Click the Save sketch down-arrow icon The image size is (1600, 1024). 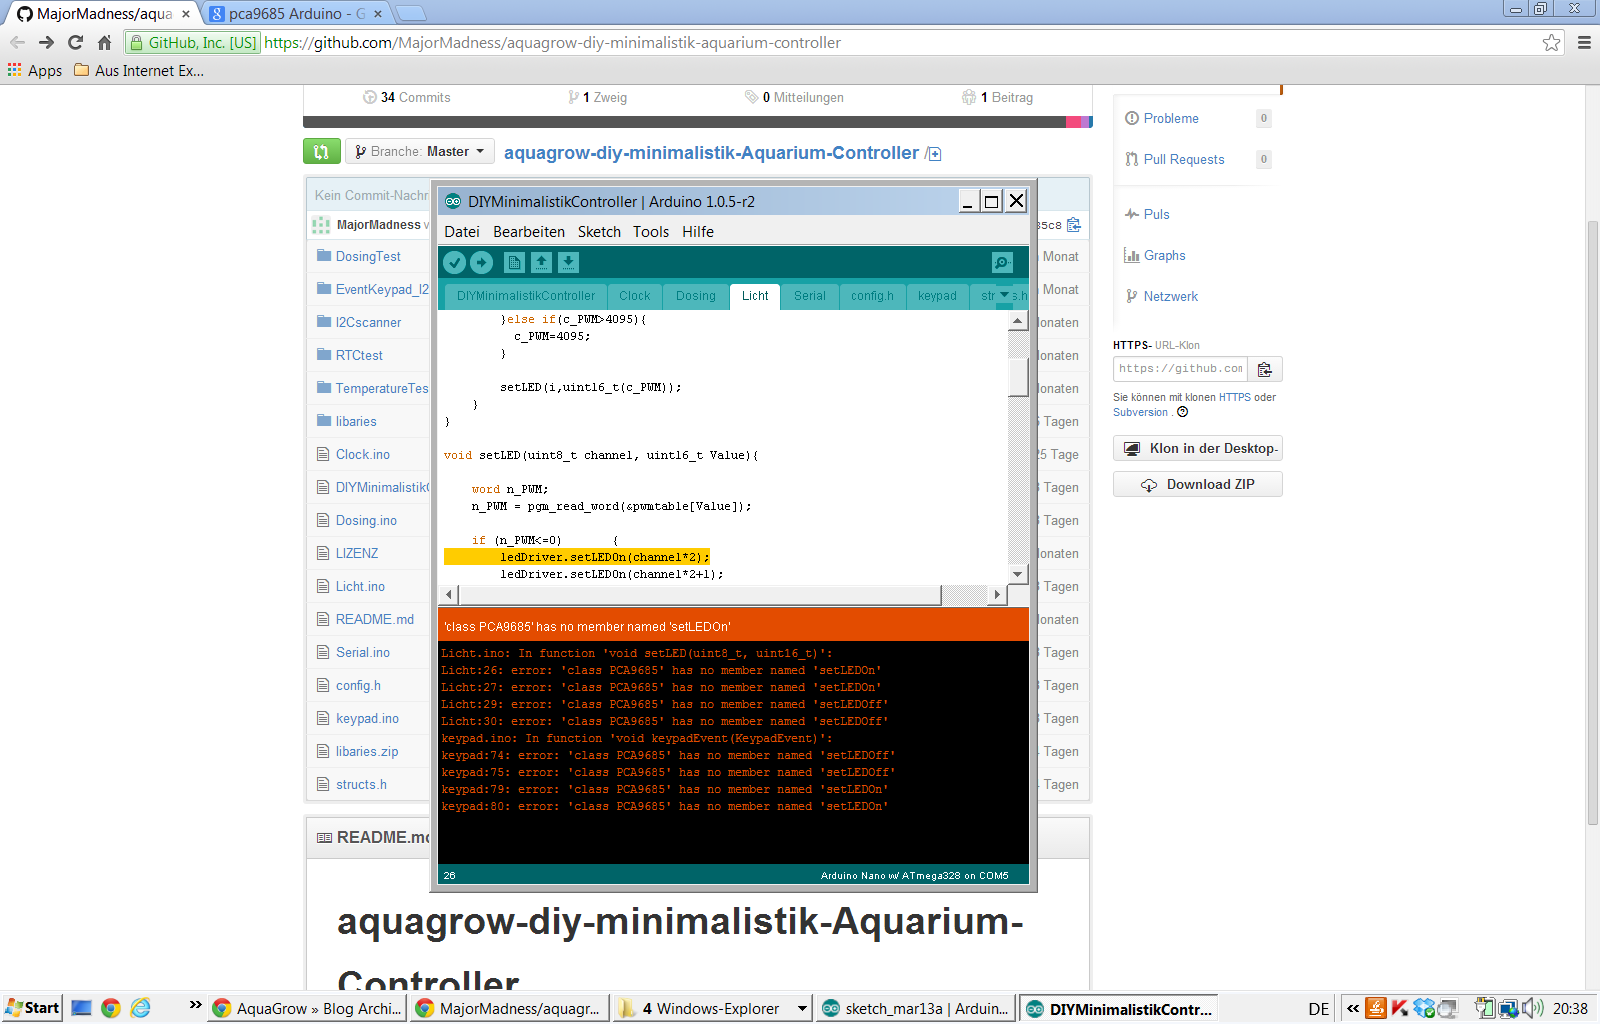(x=568, y=262)
